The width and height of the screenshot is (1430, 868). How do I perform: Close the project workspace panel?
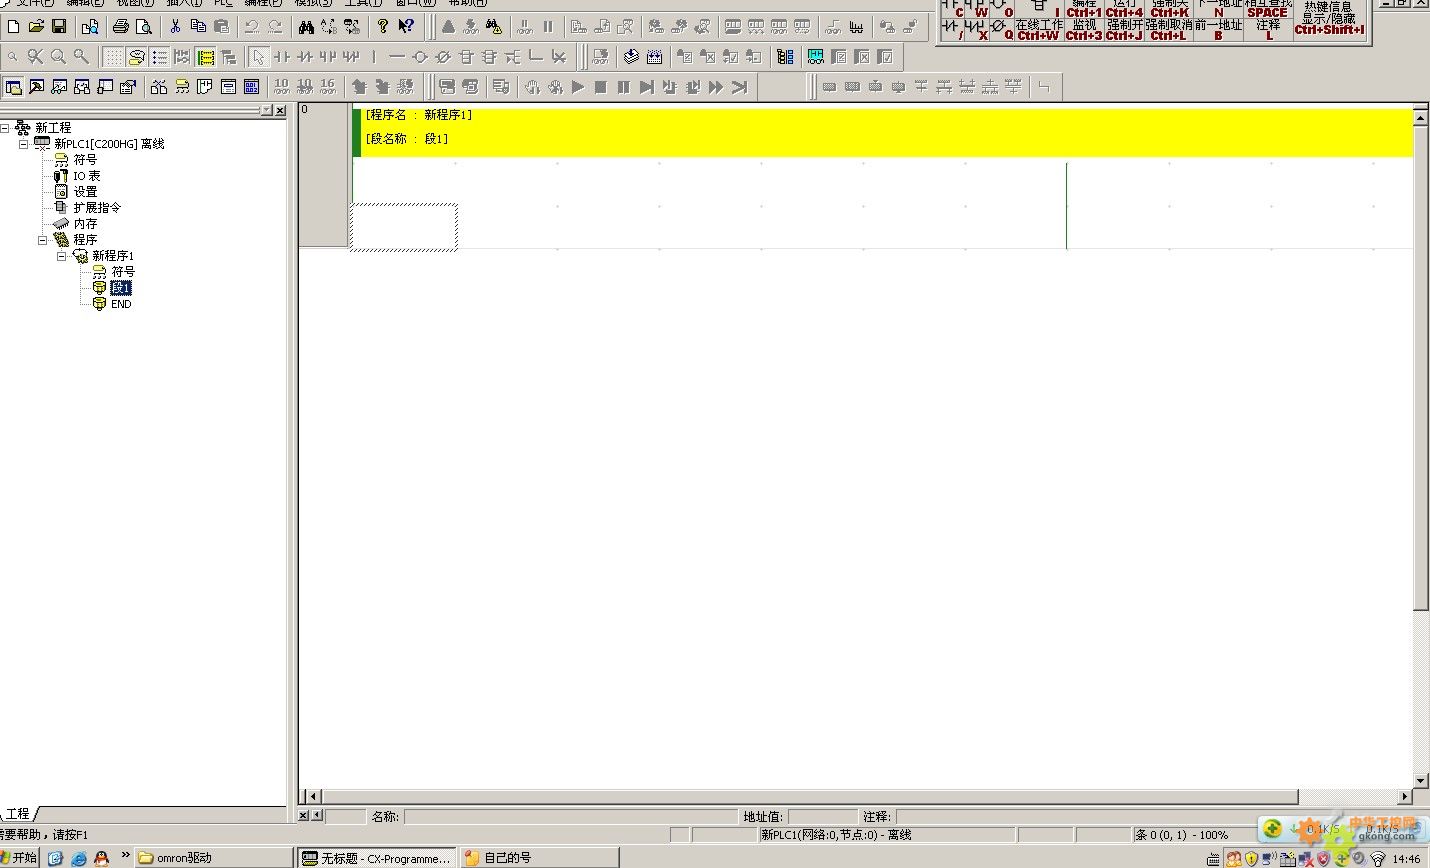click(280, 110)
